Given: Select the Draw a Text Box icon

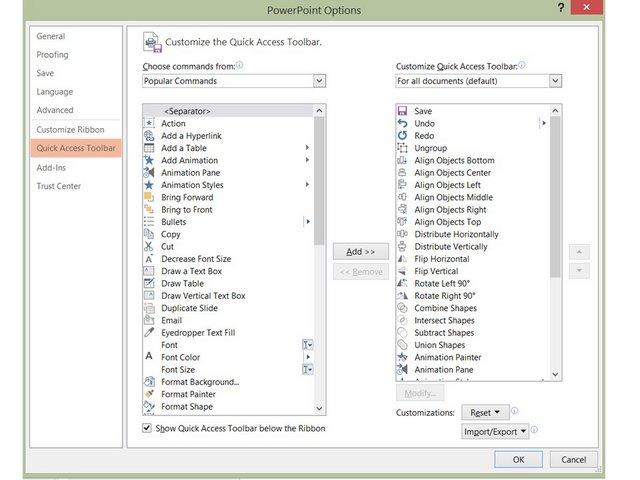Looking at the screenshot, I should click(149, 271).
